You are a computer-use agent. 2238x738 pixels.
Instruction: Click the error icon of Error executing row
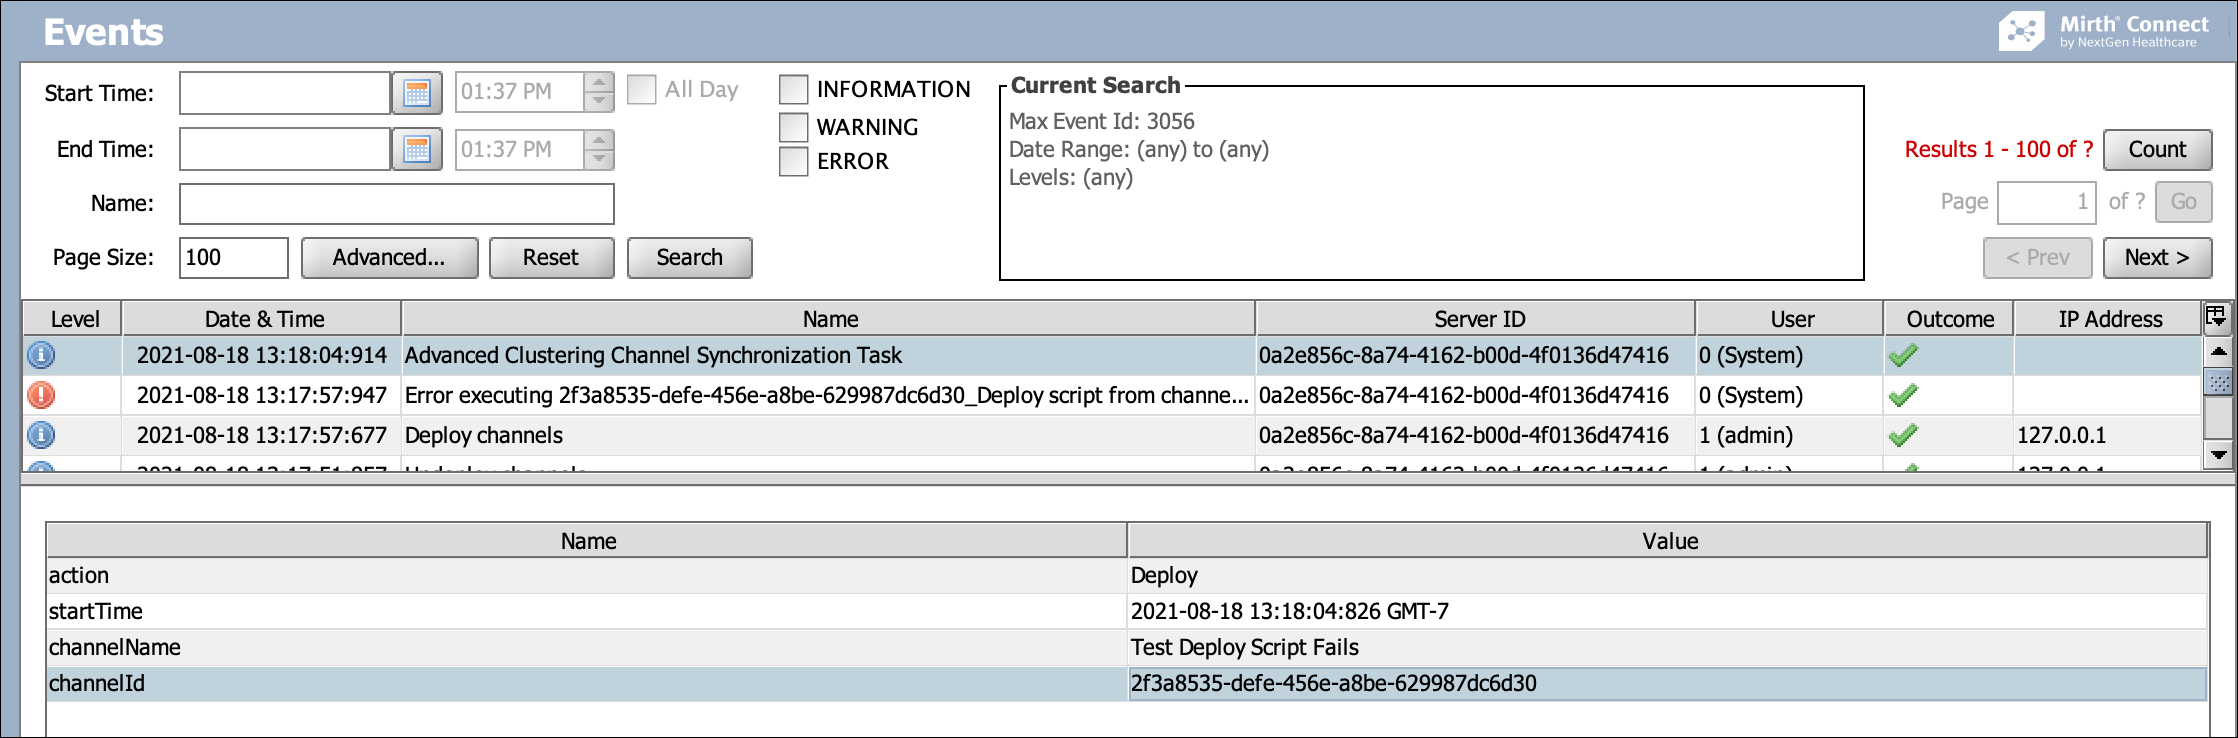[41, 395]
